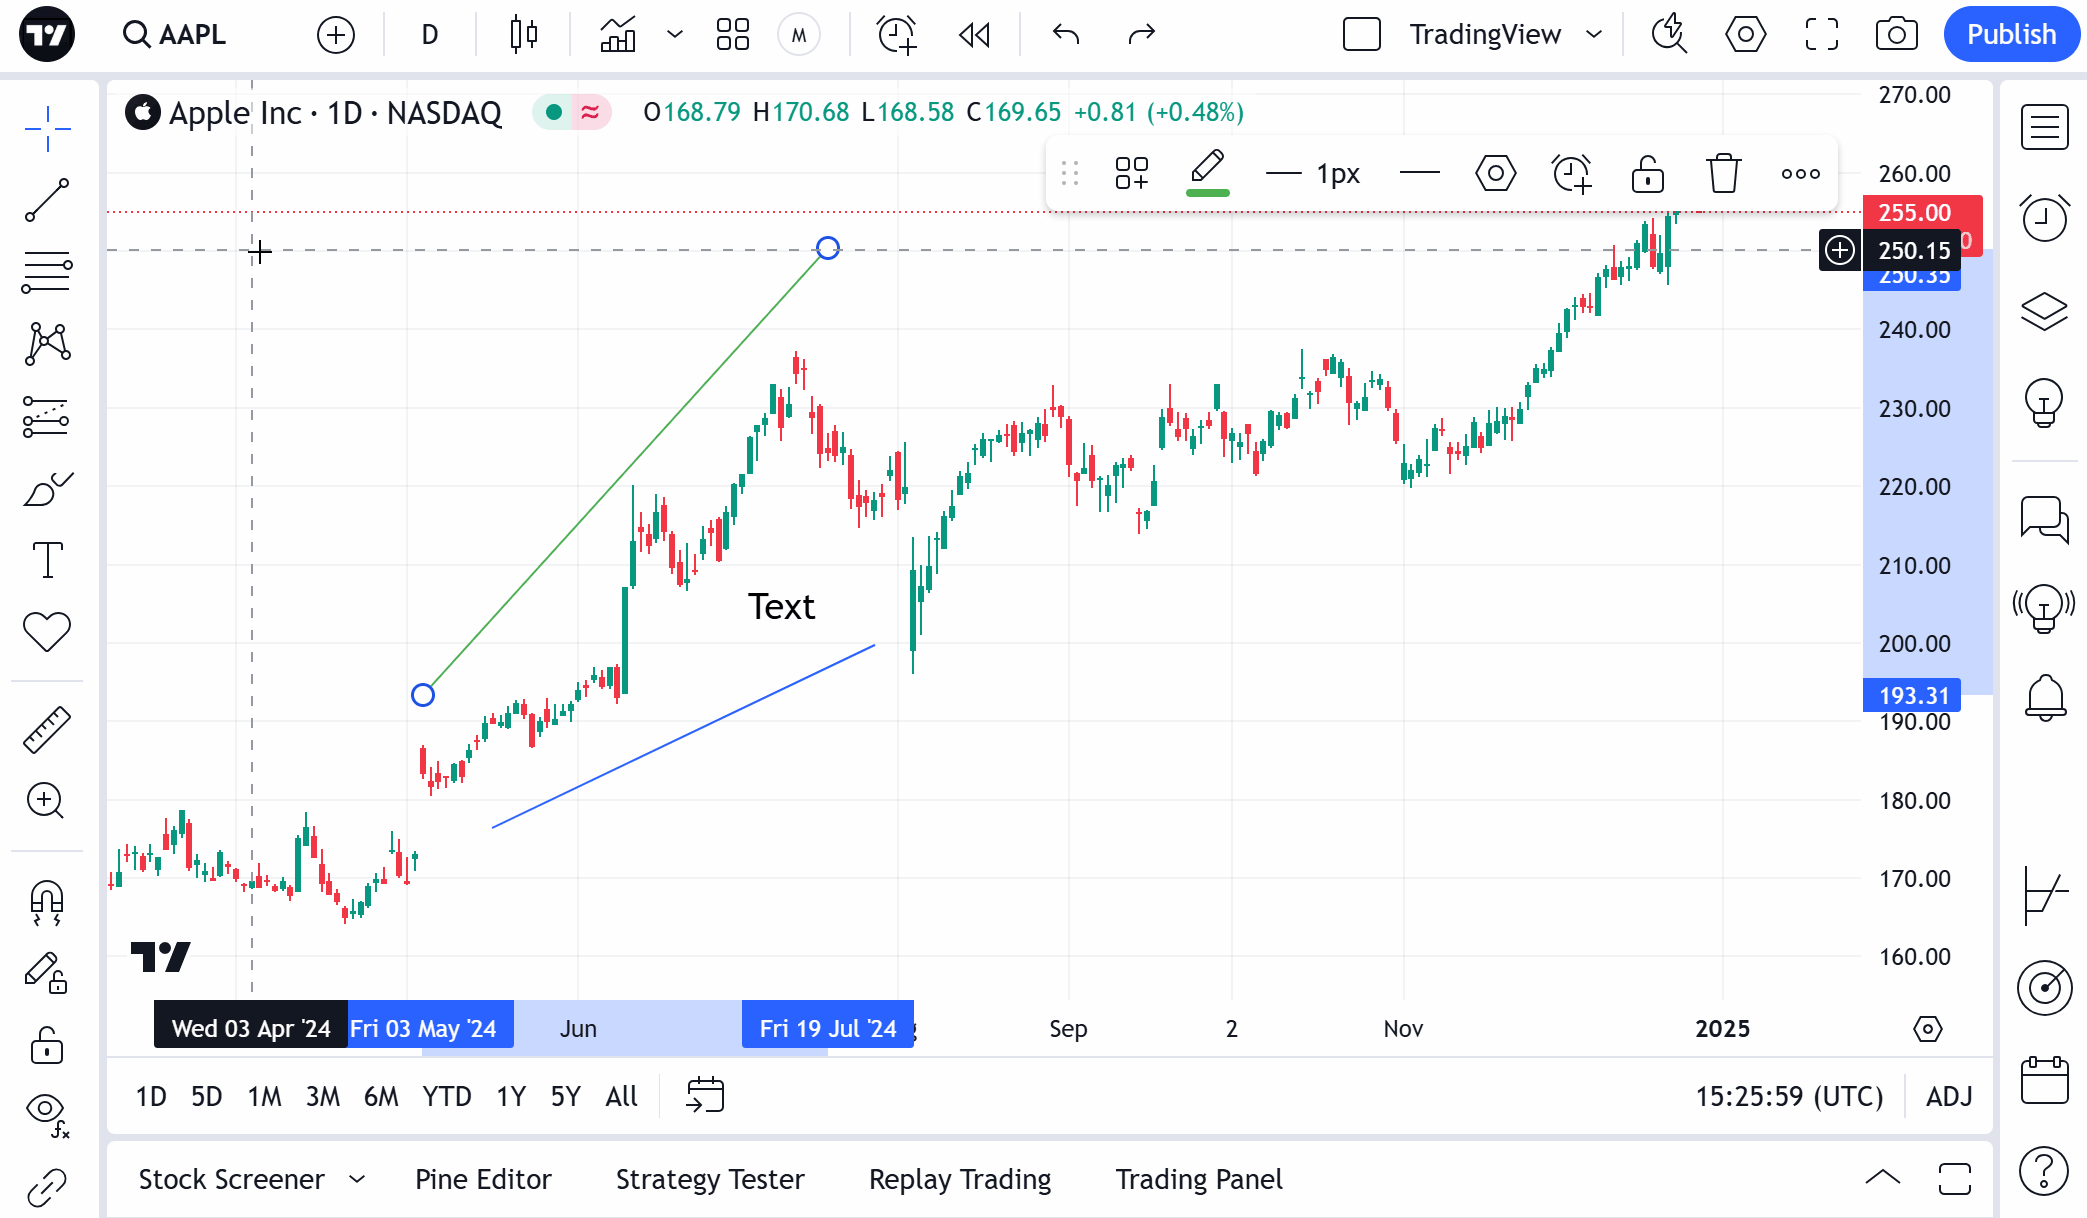
Task: Open the Fibonacci retracement tools
Action: (47, 272)
